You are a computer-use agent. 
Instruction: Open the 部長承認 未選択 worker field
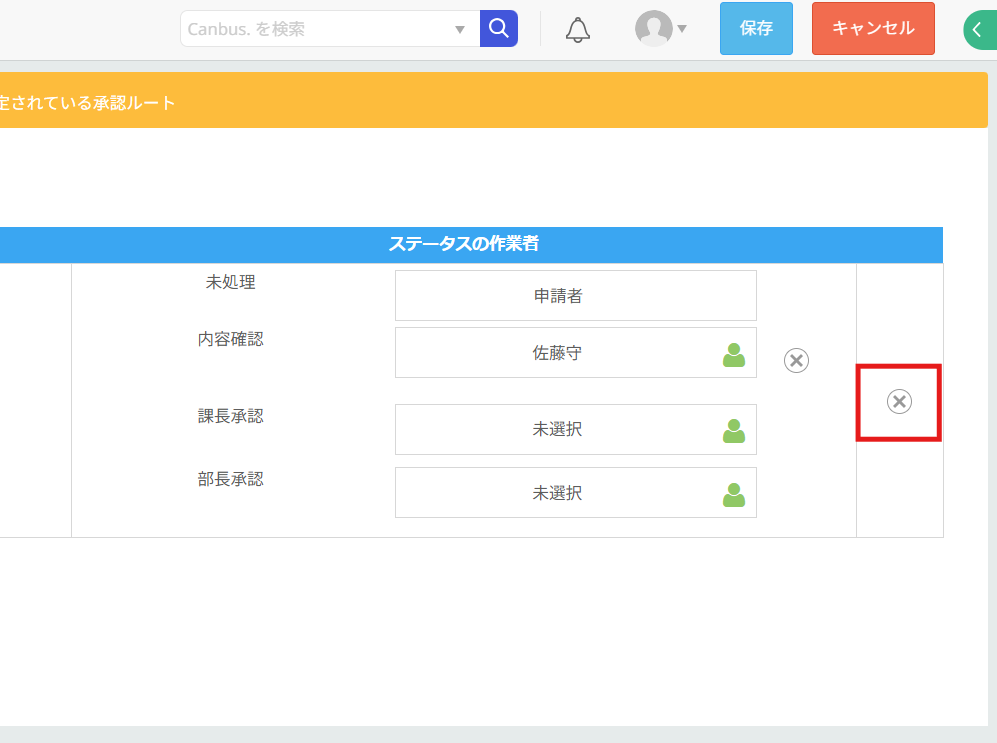[x=557, y=493]
